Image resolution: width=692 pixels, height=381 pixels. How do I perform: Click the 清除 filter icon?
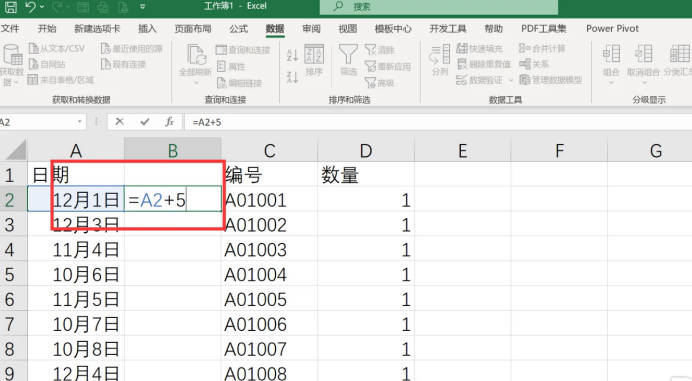[370, 50]
